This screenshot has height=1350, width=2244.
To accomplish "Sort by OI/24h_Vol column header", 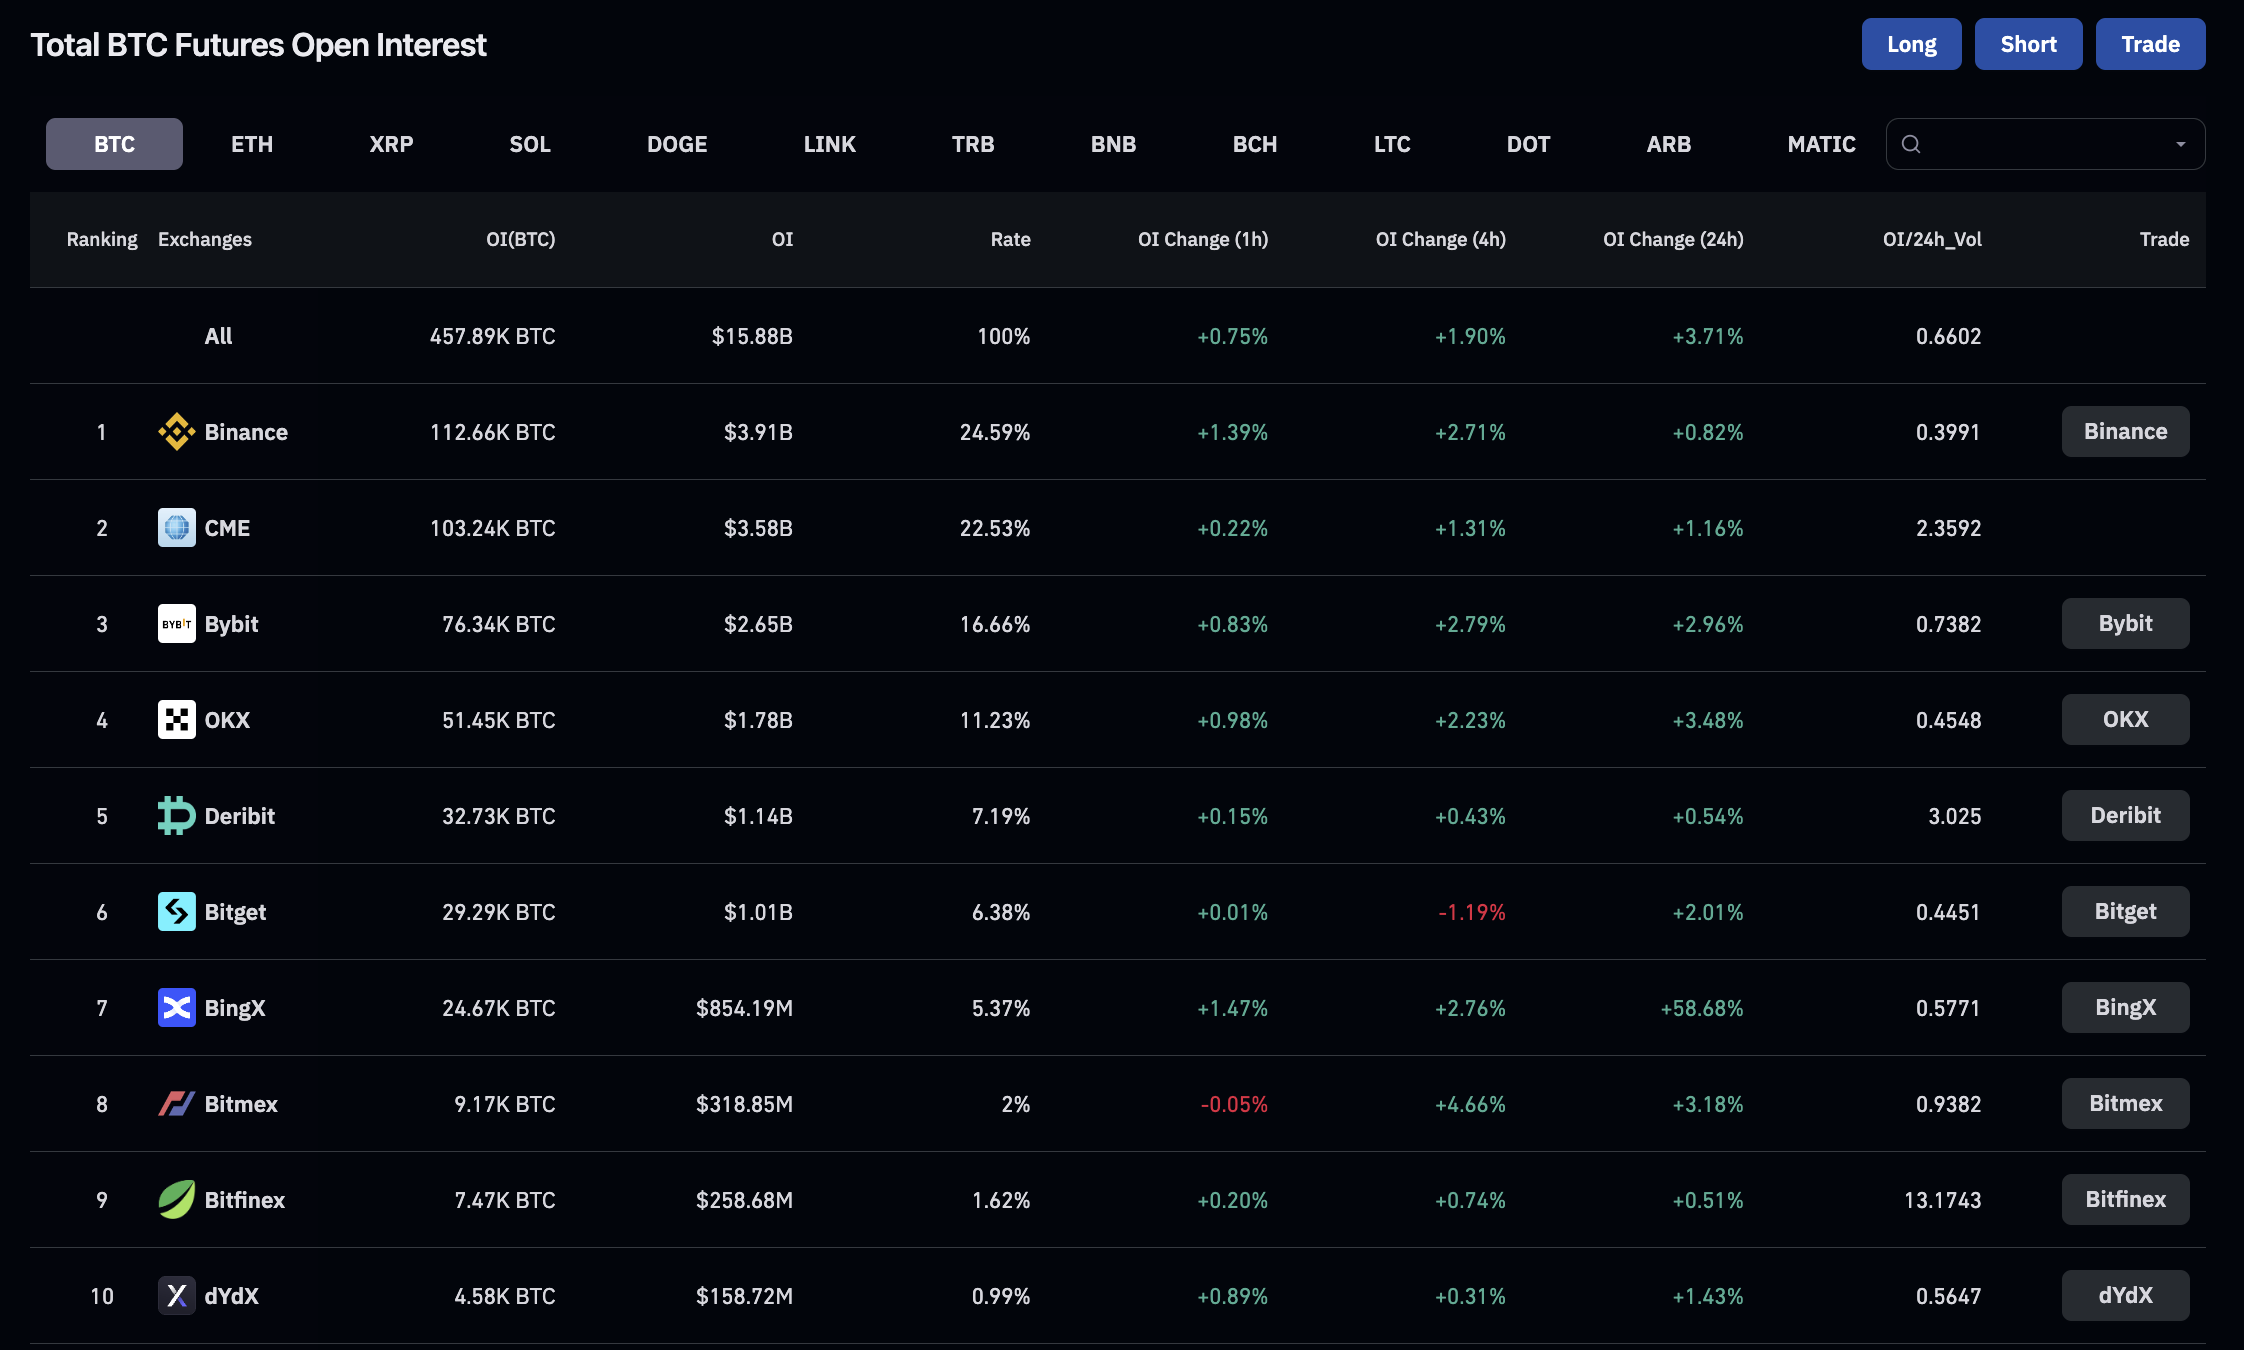I will point(1932,239).
